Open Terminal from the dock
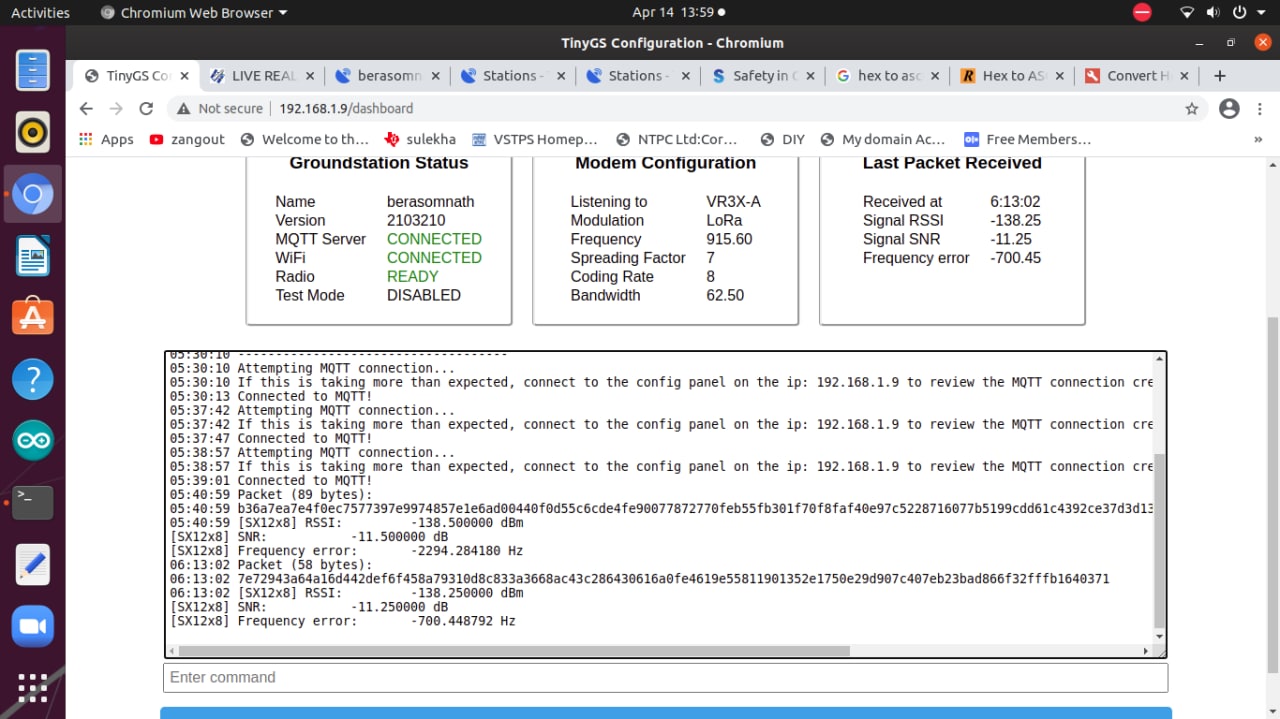Viewport: 1280px width, 719px height. coord(33,503)
